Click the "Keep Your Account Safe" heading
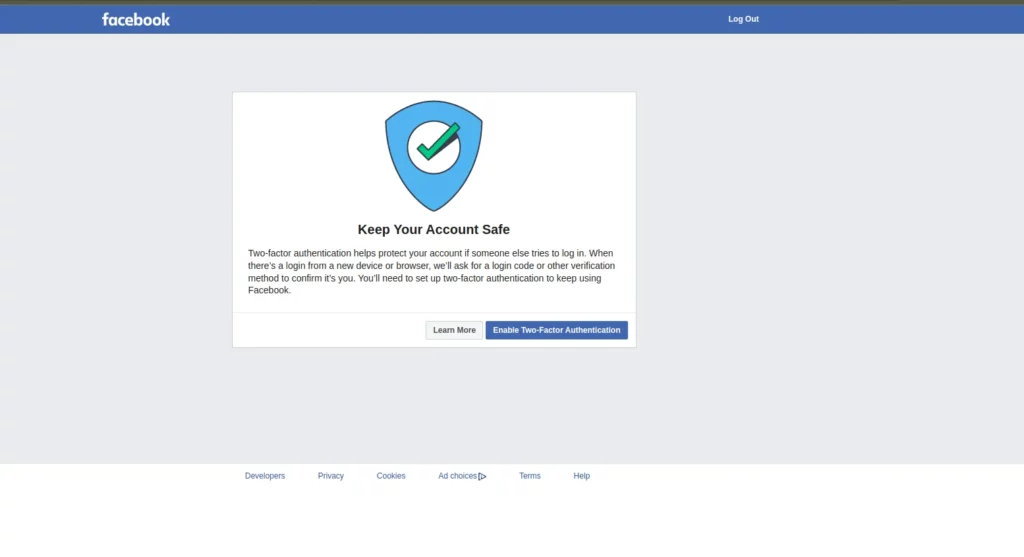Screen dimensions: 1024x557 tap(434, 230)
